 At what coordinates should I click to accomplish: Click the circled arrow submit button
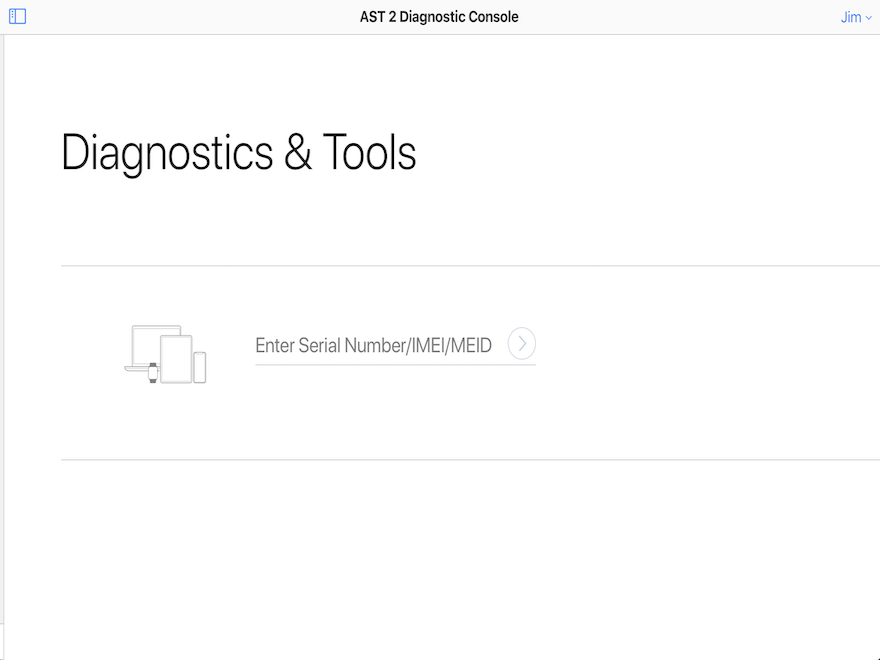pyautogui.click(x=522, y=344)
